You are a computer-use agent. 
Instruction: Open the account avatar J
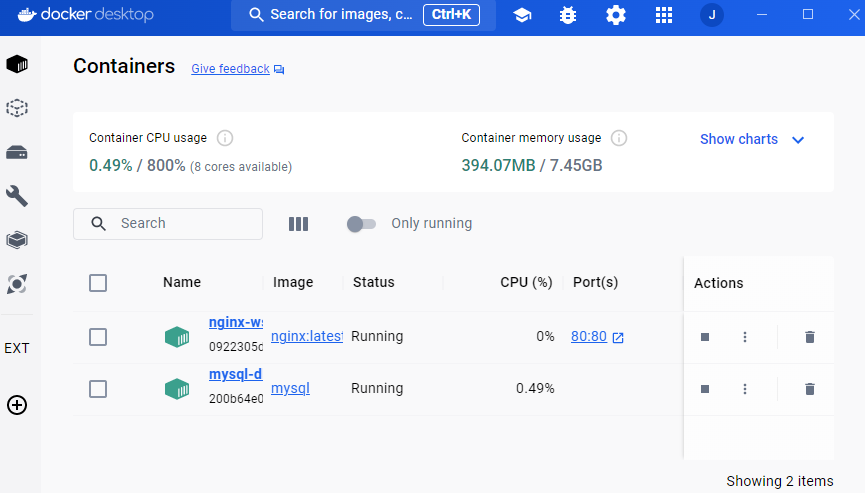[x=712, y=15]
